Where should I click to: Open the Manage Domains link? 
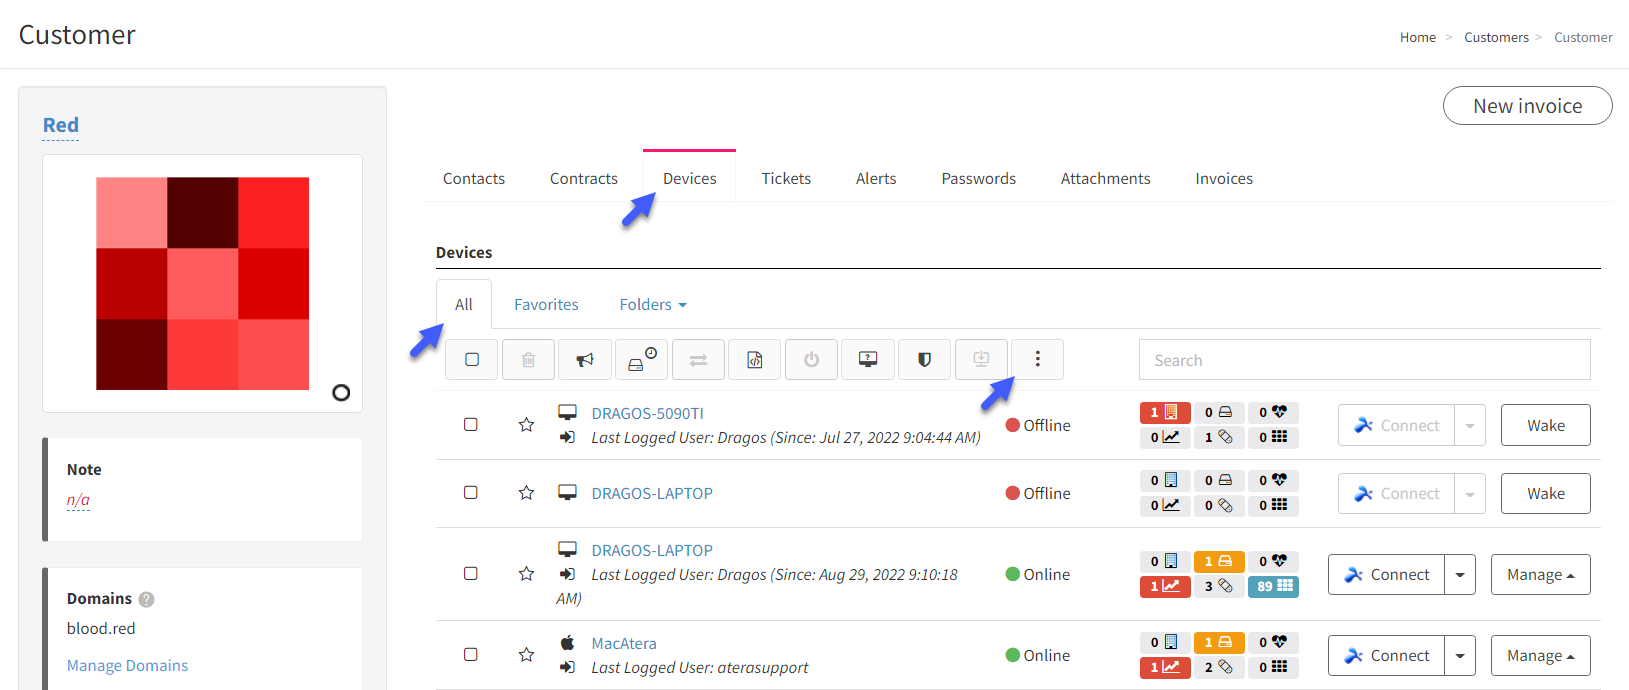[127, 666]
